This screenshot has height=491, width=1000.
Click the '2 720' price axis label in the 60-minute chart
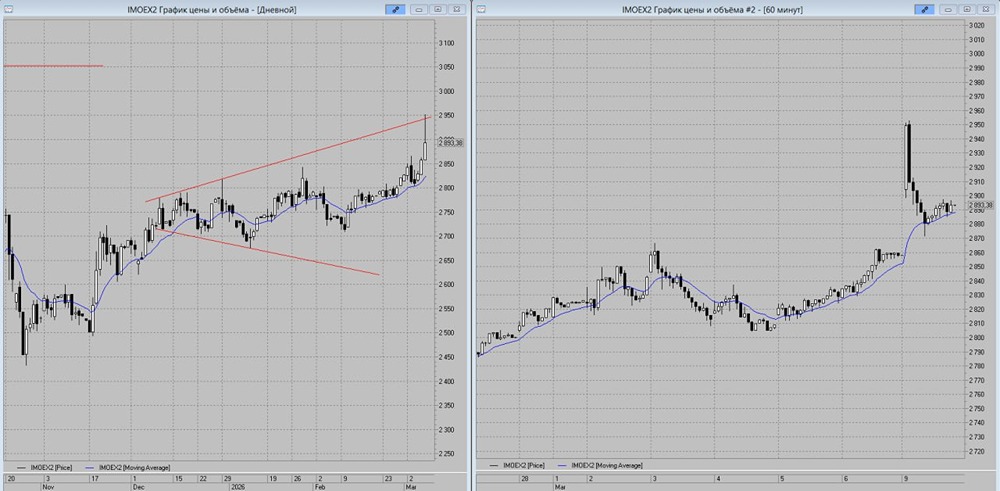point(976,451)
